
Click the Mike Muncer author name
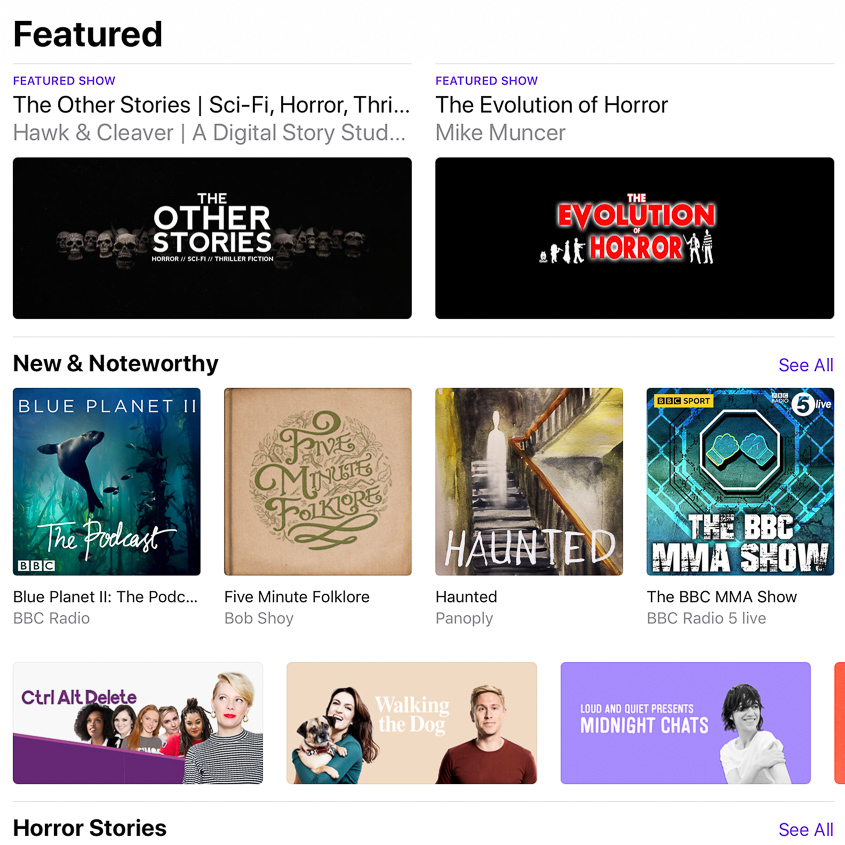click(500, 133)
